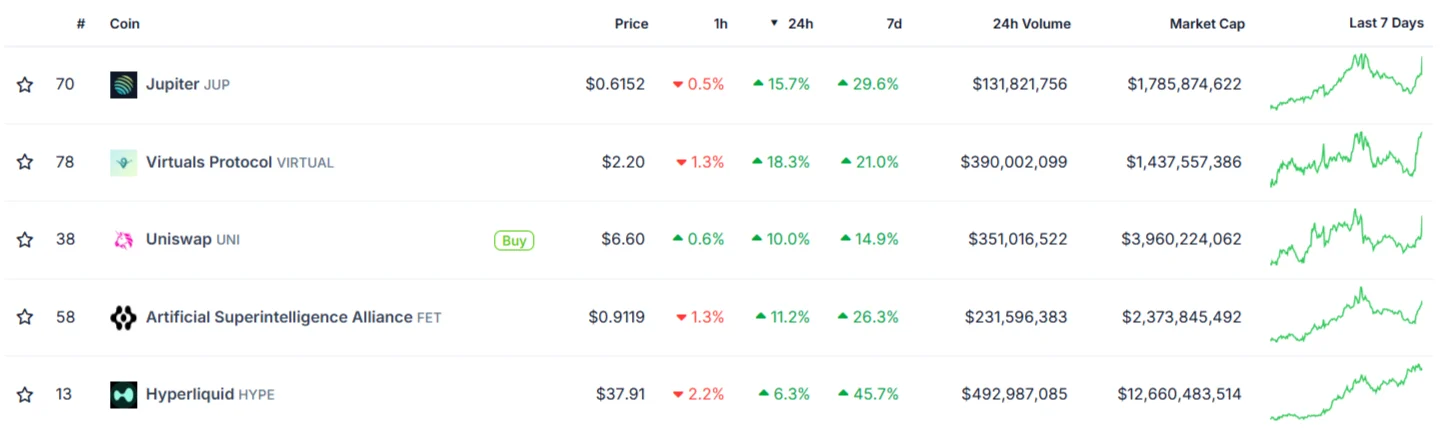The image size is (1453, 428).
Task: Click the Jupiter coin logo icon
Action: 123,85
